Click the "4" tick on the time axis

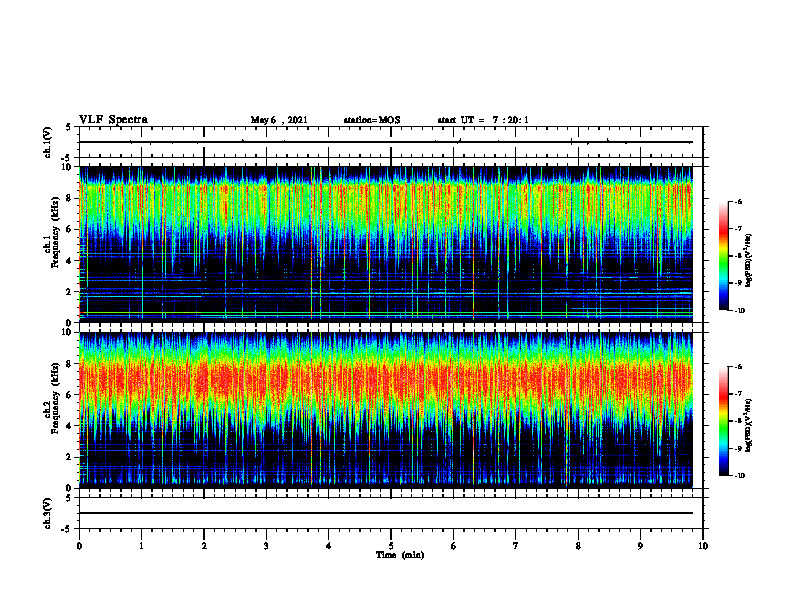(x=329, y=546)
